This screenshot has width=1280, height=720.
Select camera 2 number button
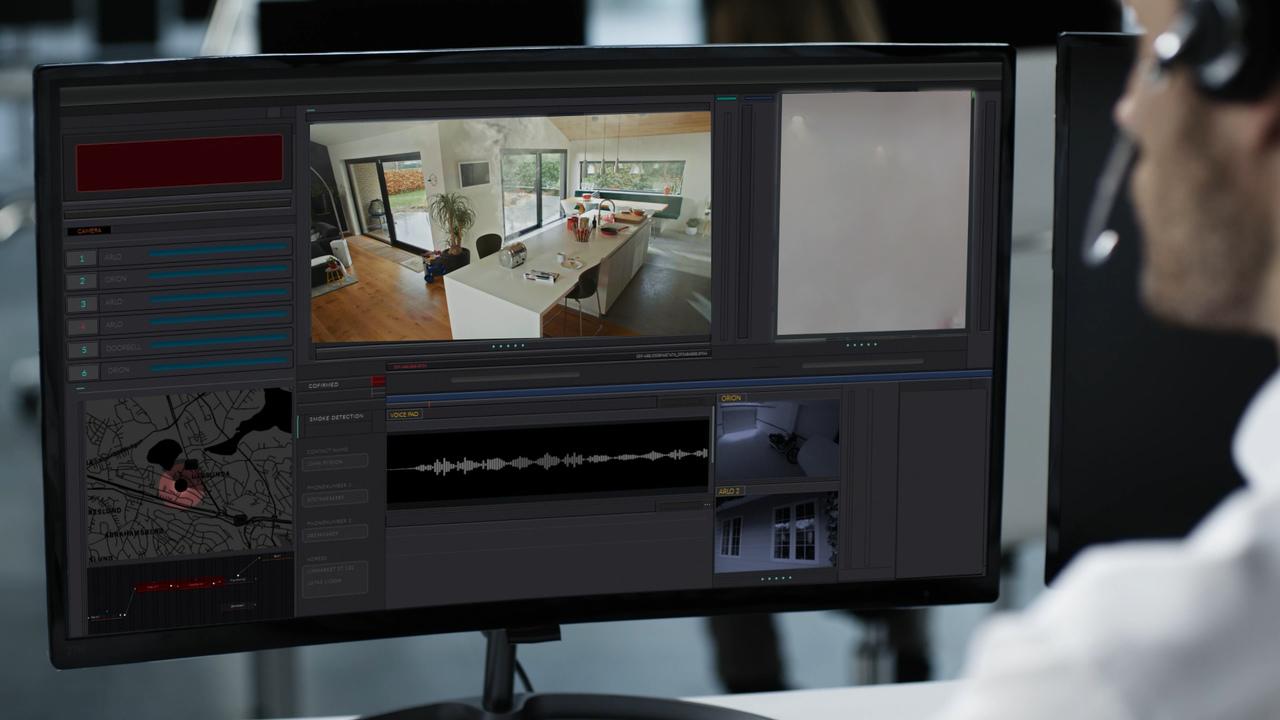point(82,281)
